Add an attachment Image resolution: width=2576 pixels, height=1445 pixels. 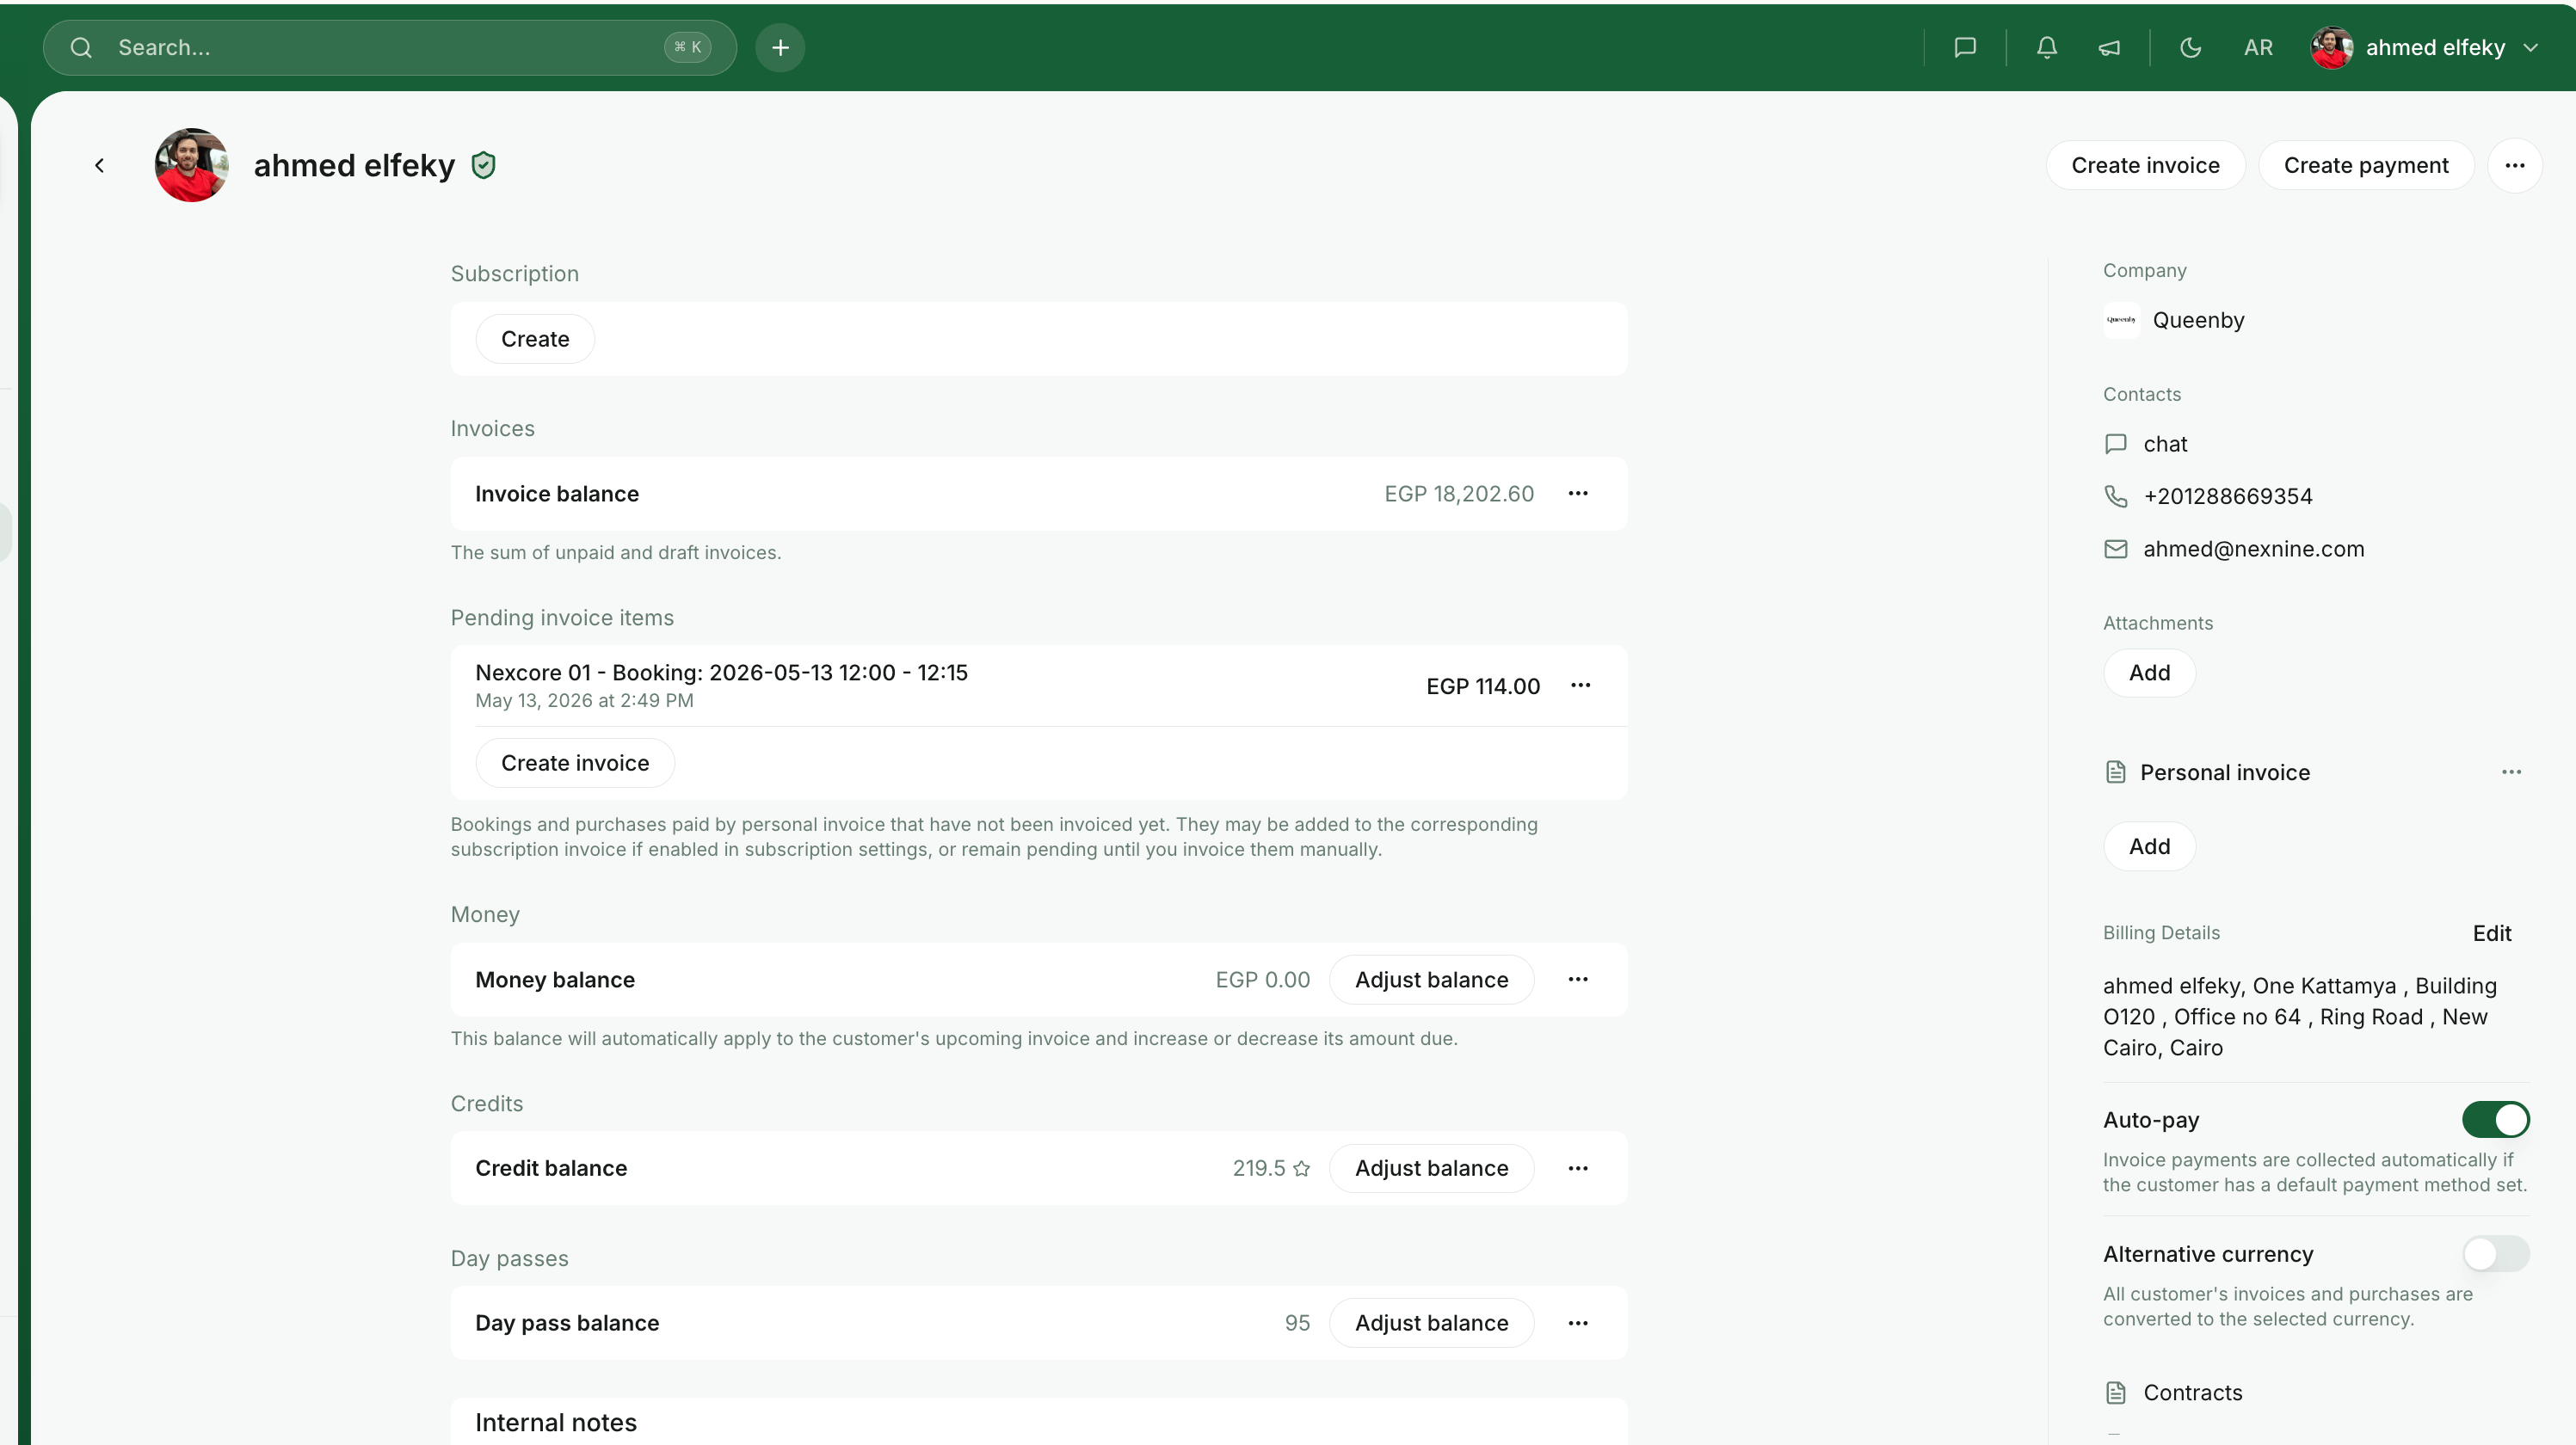pos(2149,673)
